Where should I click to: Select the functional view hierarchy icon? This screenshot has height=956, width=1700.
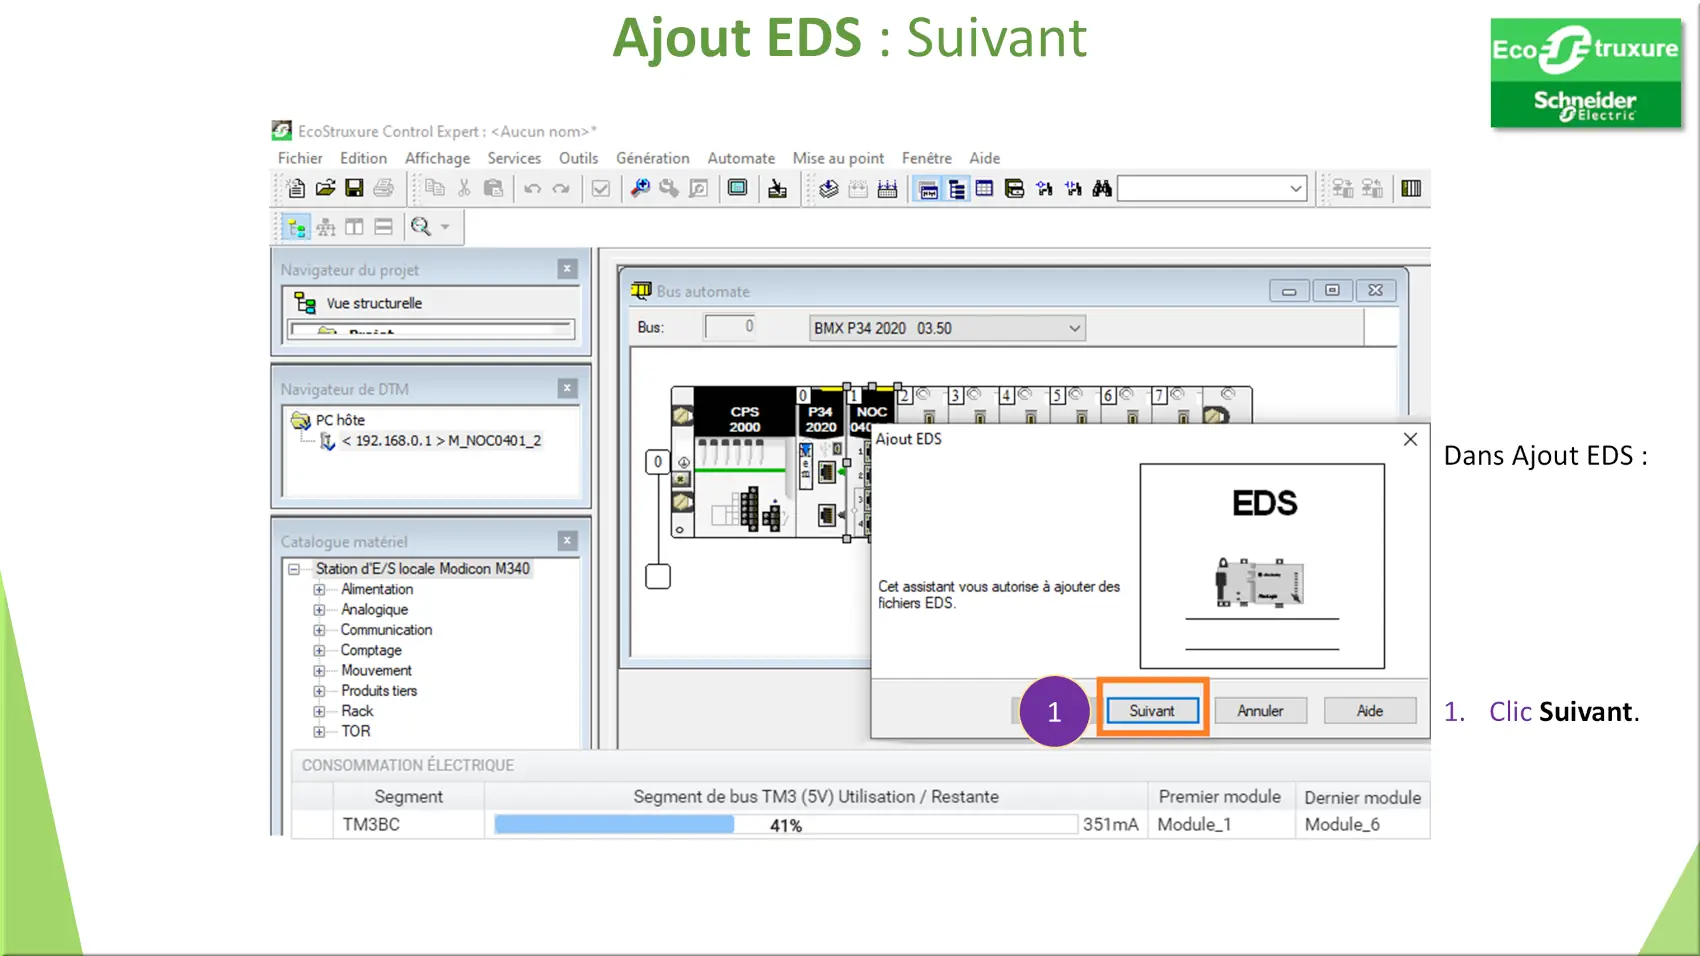tap(326, 227)
